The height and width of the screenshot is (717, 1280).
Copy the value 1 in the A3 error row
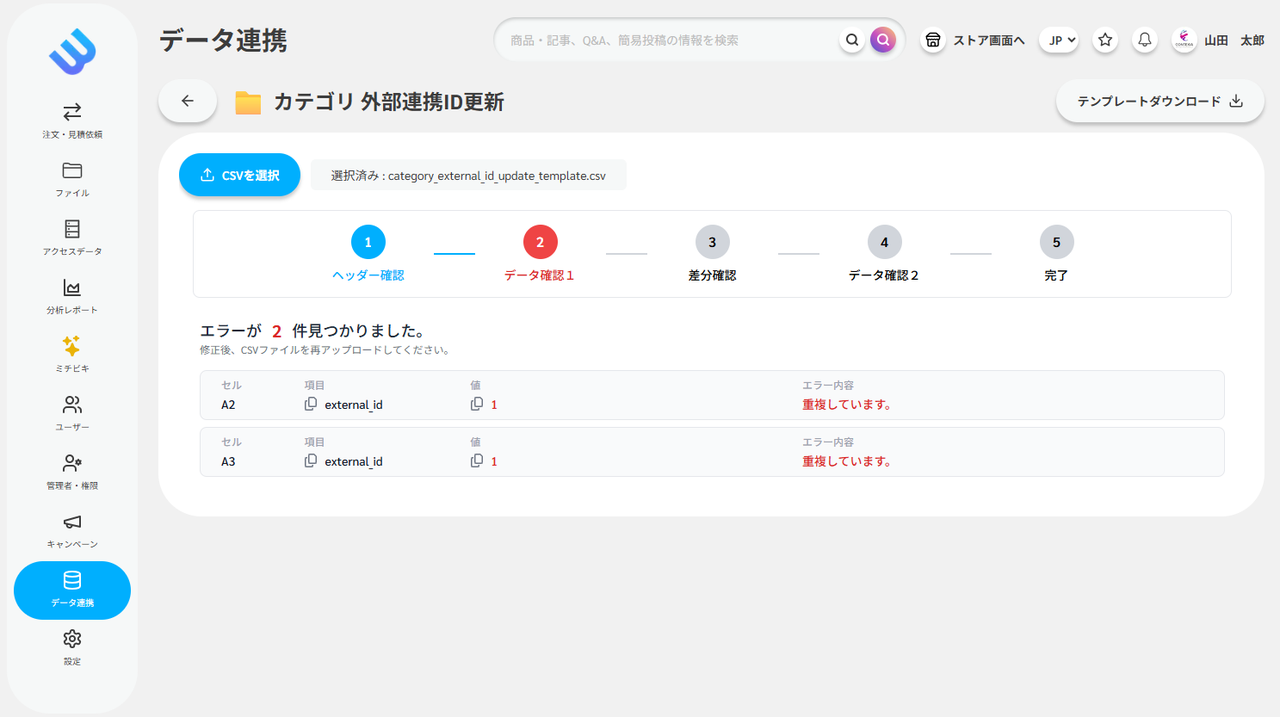click(x=477, y=461)
